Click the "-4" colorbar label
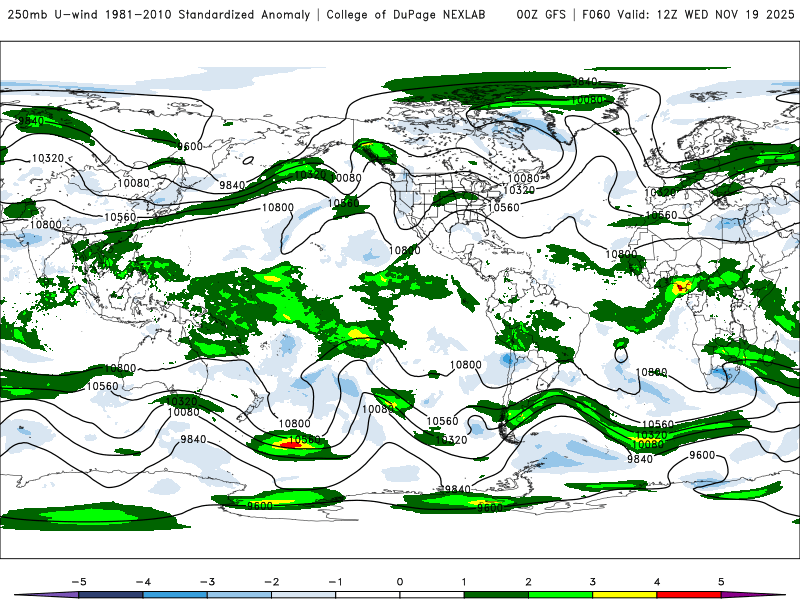This screenshot has width=800, height=600. 143,582
